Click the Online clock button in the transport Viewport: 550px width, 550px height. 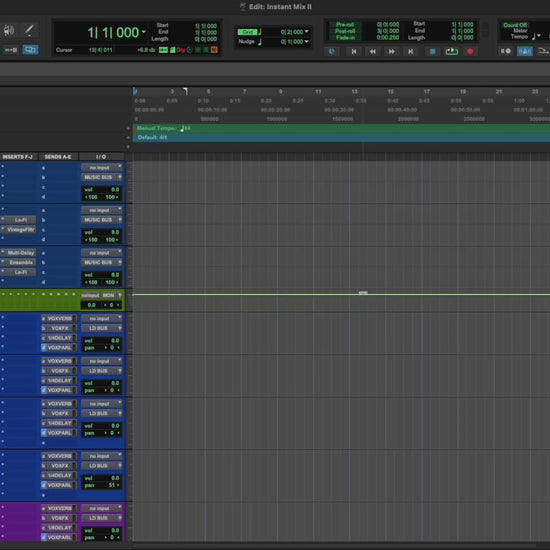click(331, 52)
